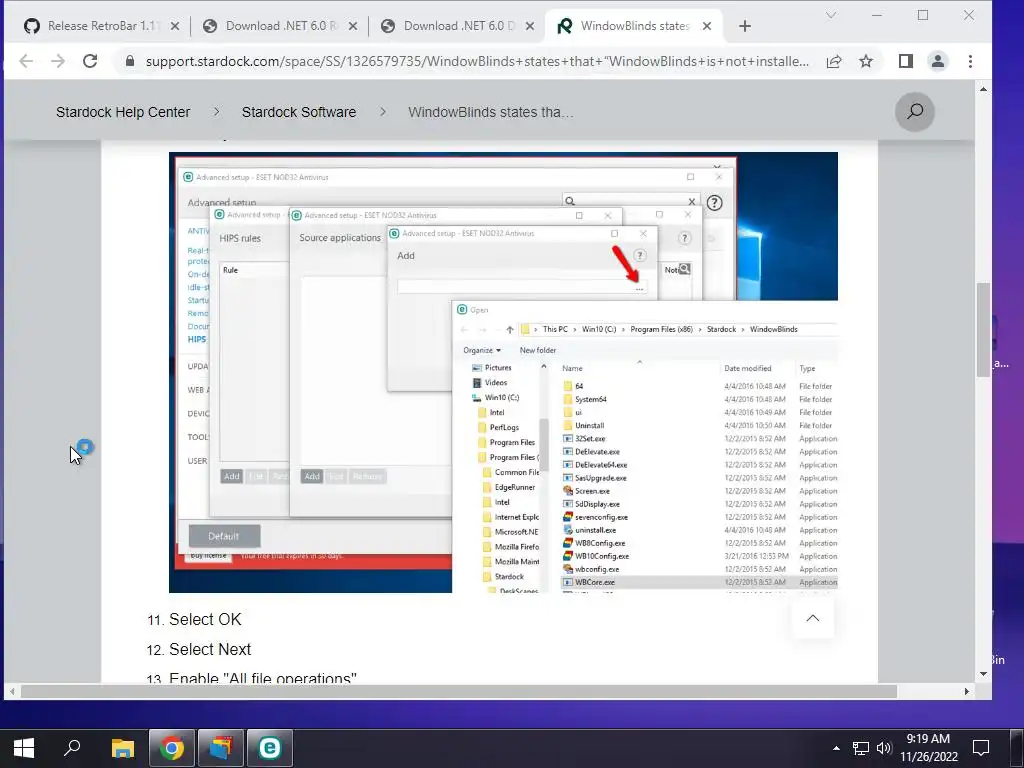Close the Release RetroBar tab
This screenshot has height=768, width=1024.
click(x=174, y=26)
